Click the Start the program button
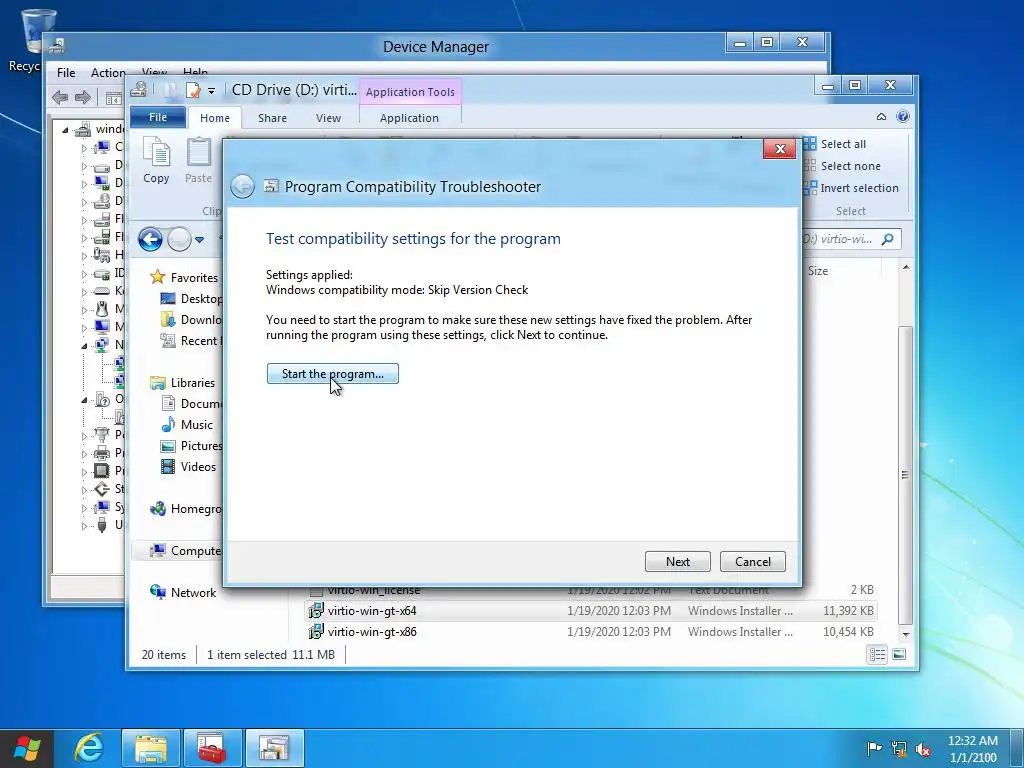 (332, 374)
